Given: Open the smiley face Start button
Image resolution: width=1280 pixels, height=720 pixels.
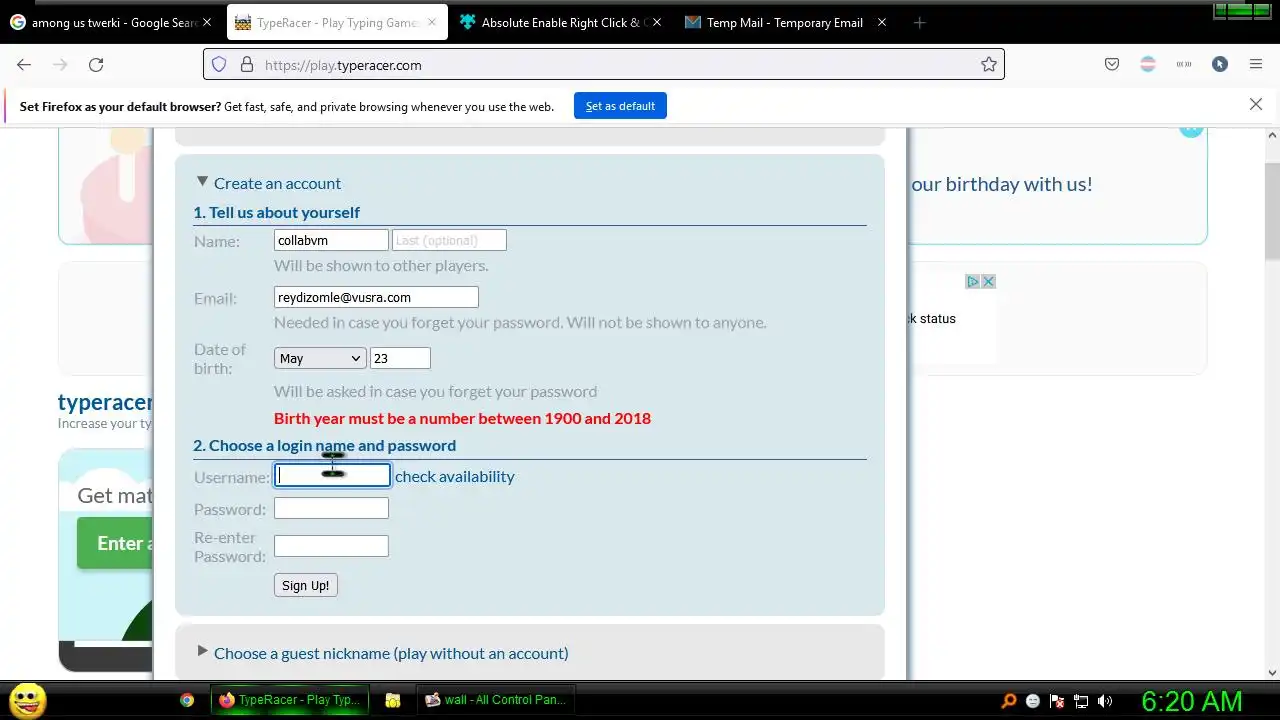Looking at the screenshot, I should pos(28,700).
